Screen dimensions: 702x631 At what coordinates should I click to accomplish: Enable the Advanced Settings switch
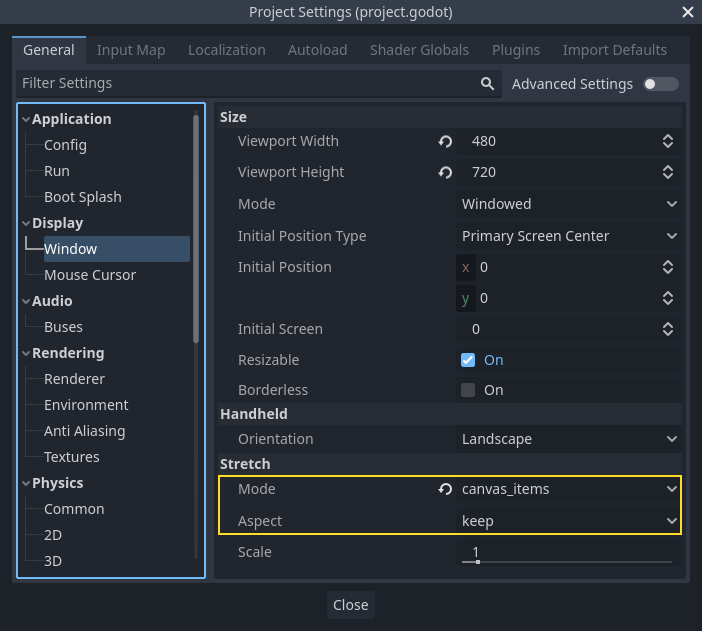pyautogui.click(x=661, y=84)
